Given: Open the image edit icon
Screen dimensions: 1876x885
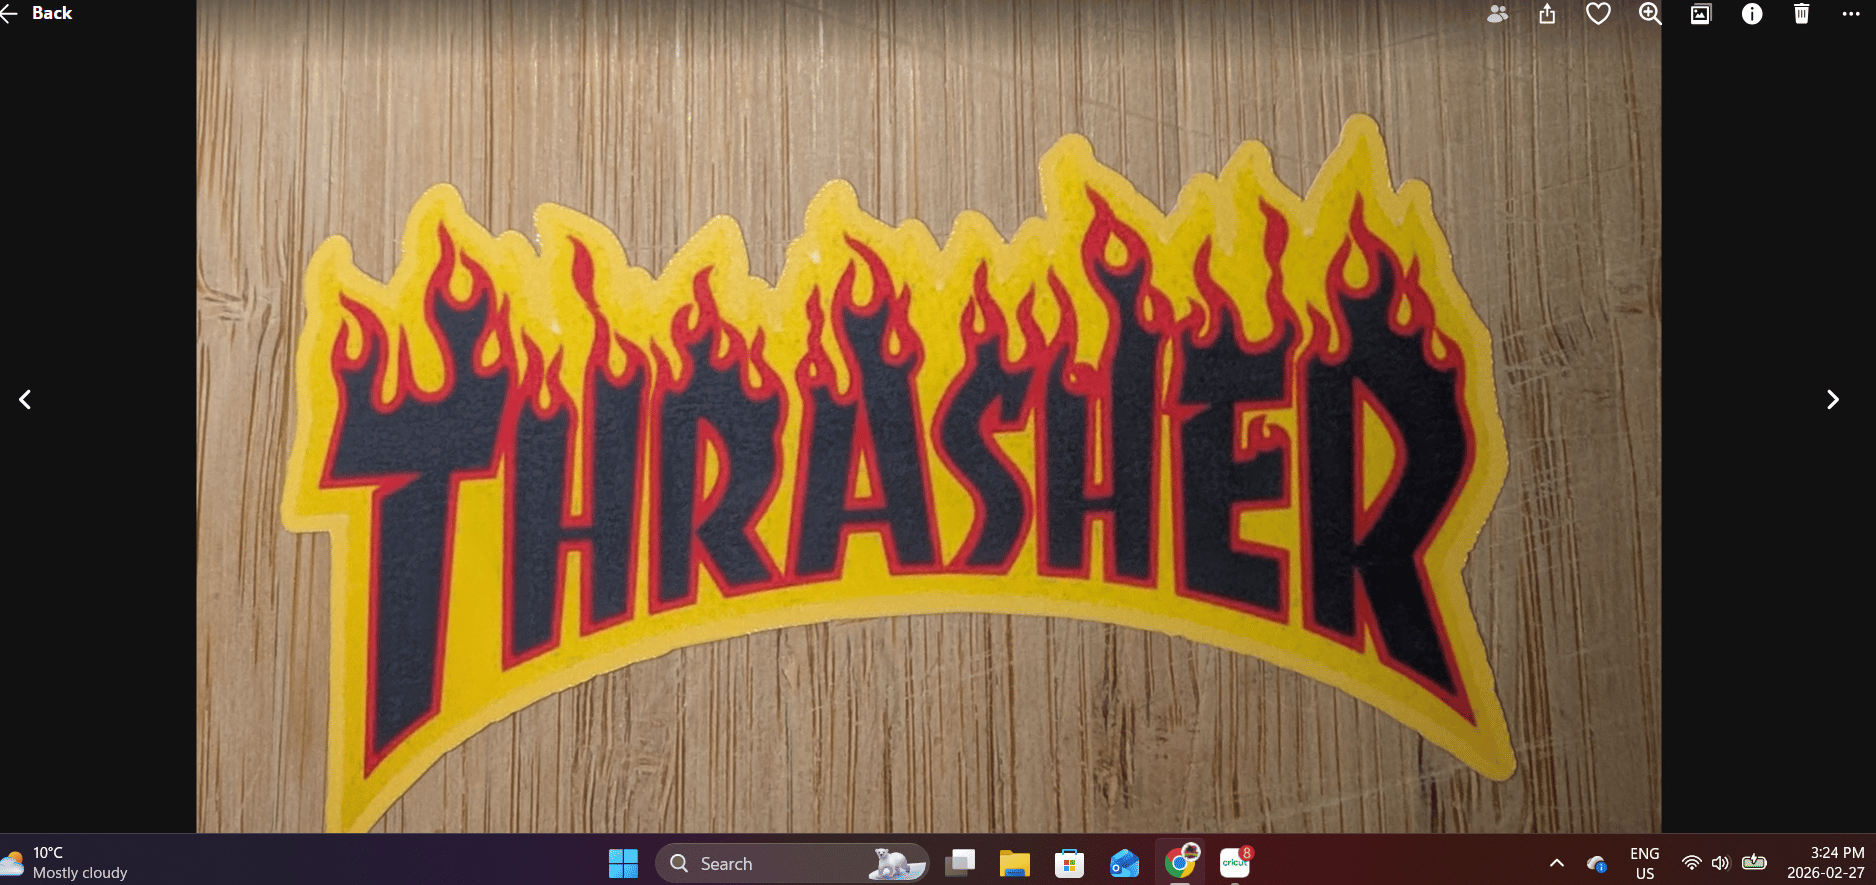Looking at the screenshot, I should (x=1700, y=14).
